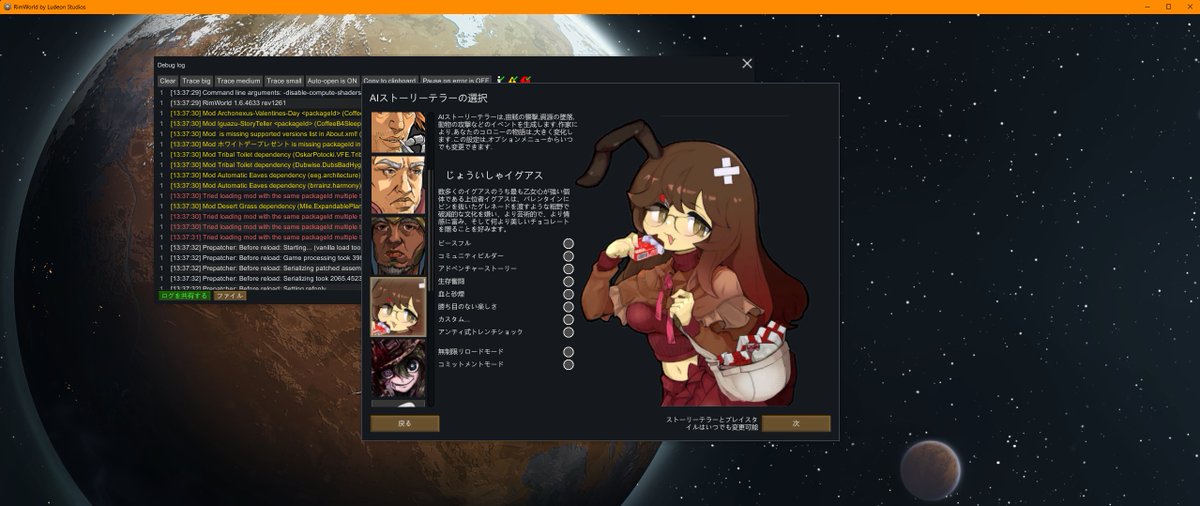Choose アドベンチャーストーリー difficulty radio button
The width and height of the screenshot is (1200, 506).
tap(568, 269)
